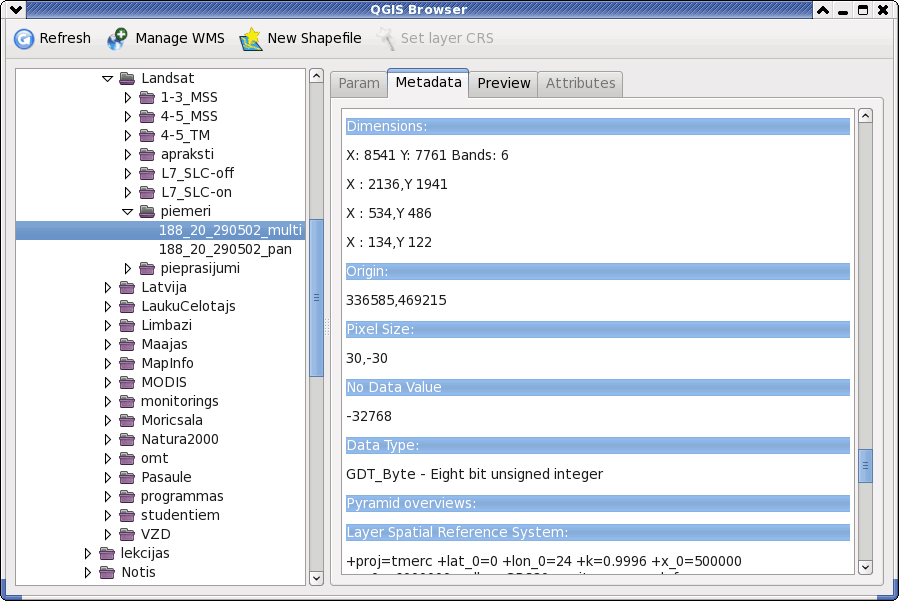
Task: Collapse the Landsat tree node
Action: pos(107,79)
